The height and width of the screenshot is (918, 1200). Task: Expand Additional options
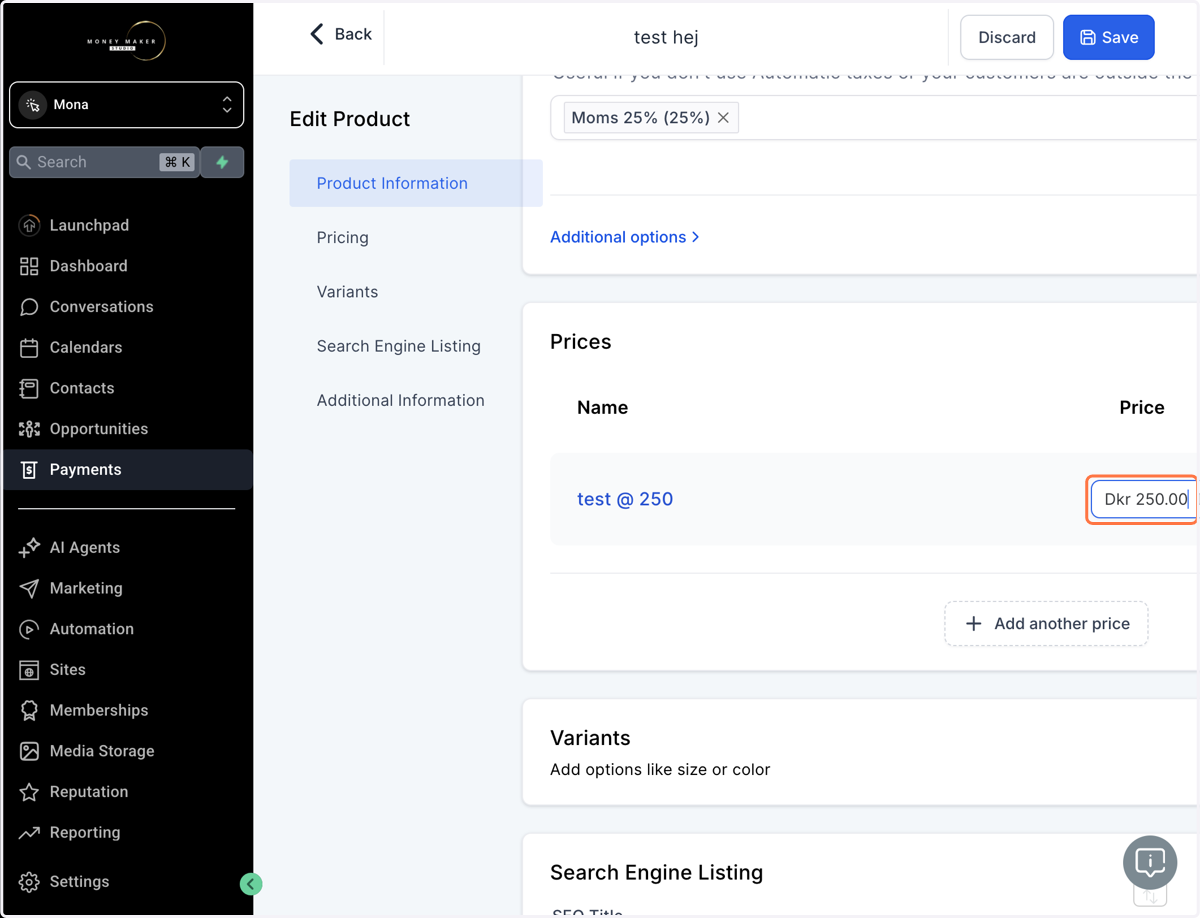624,237
